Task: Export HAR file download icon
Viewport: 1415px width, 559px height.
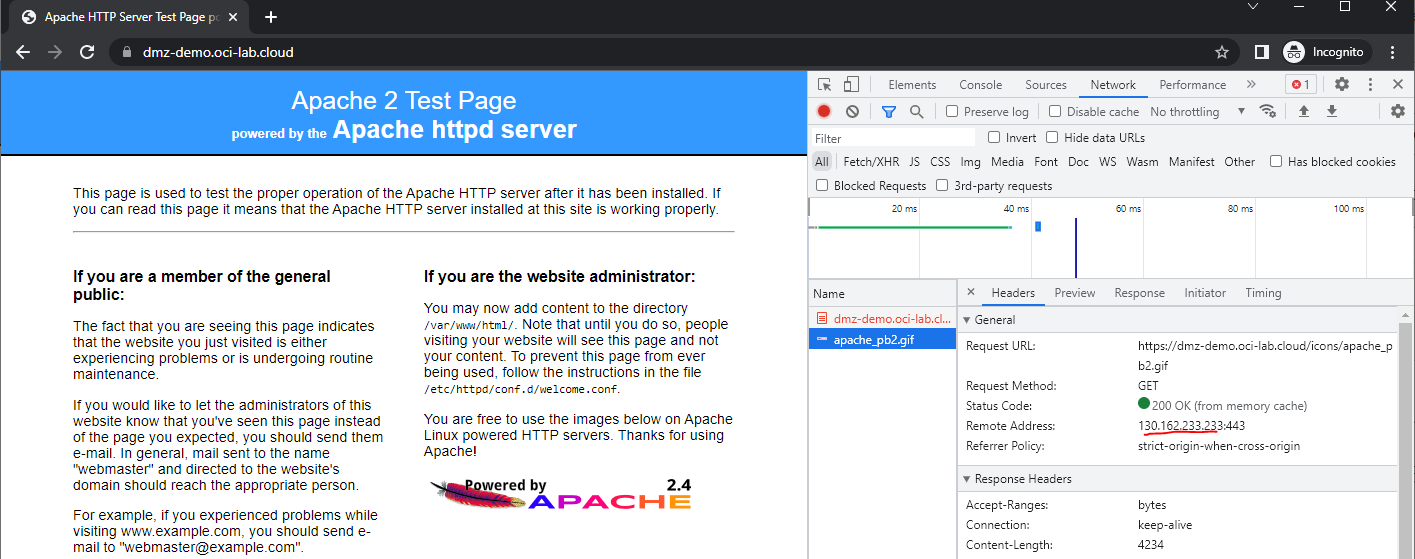Action: point(1332,111)
